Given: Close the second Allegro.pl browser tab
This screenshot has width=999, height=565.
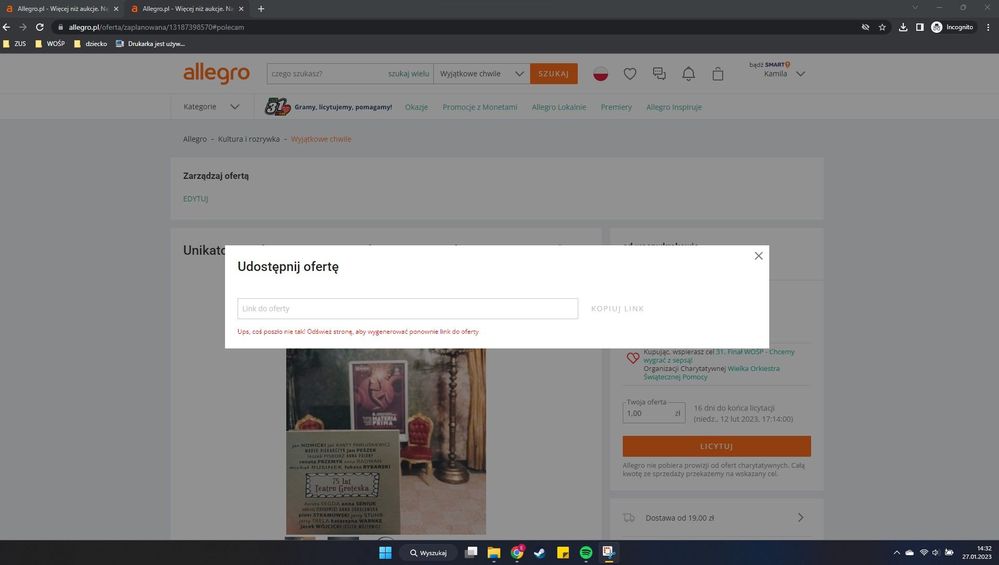Looking at the screenshot, I should tap(241, 9).
